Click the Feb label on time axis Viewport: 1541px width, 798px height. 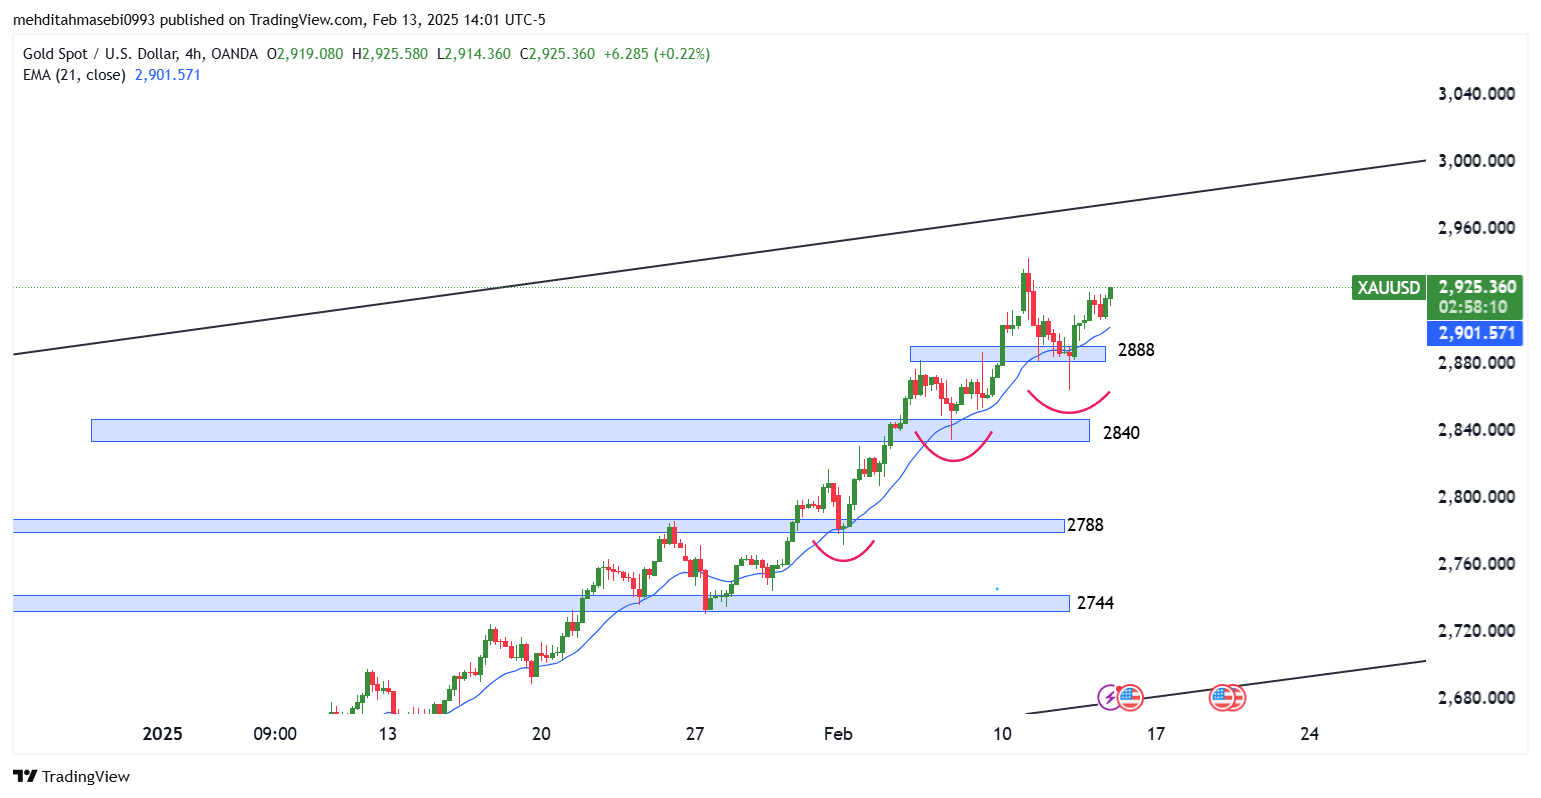coord(838,734)
